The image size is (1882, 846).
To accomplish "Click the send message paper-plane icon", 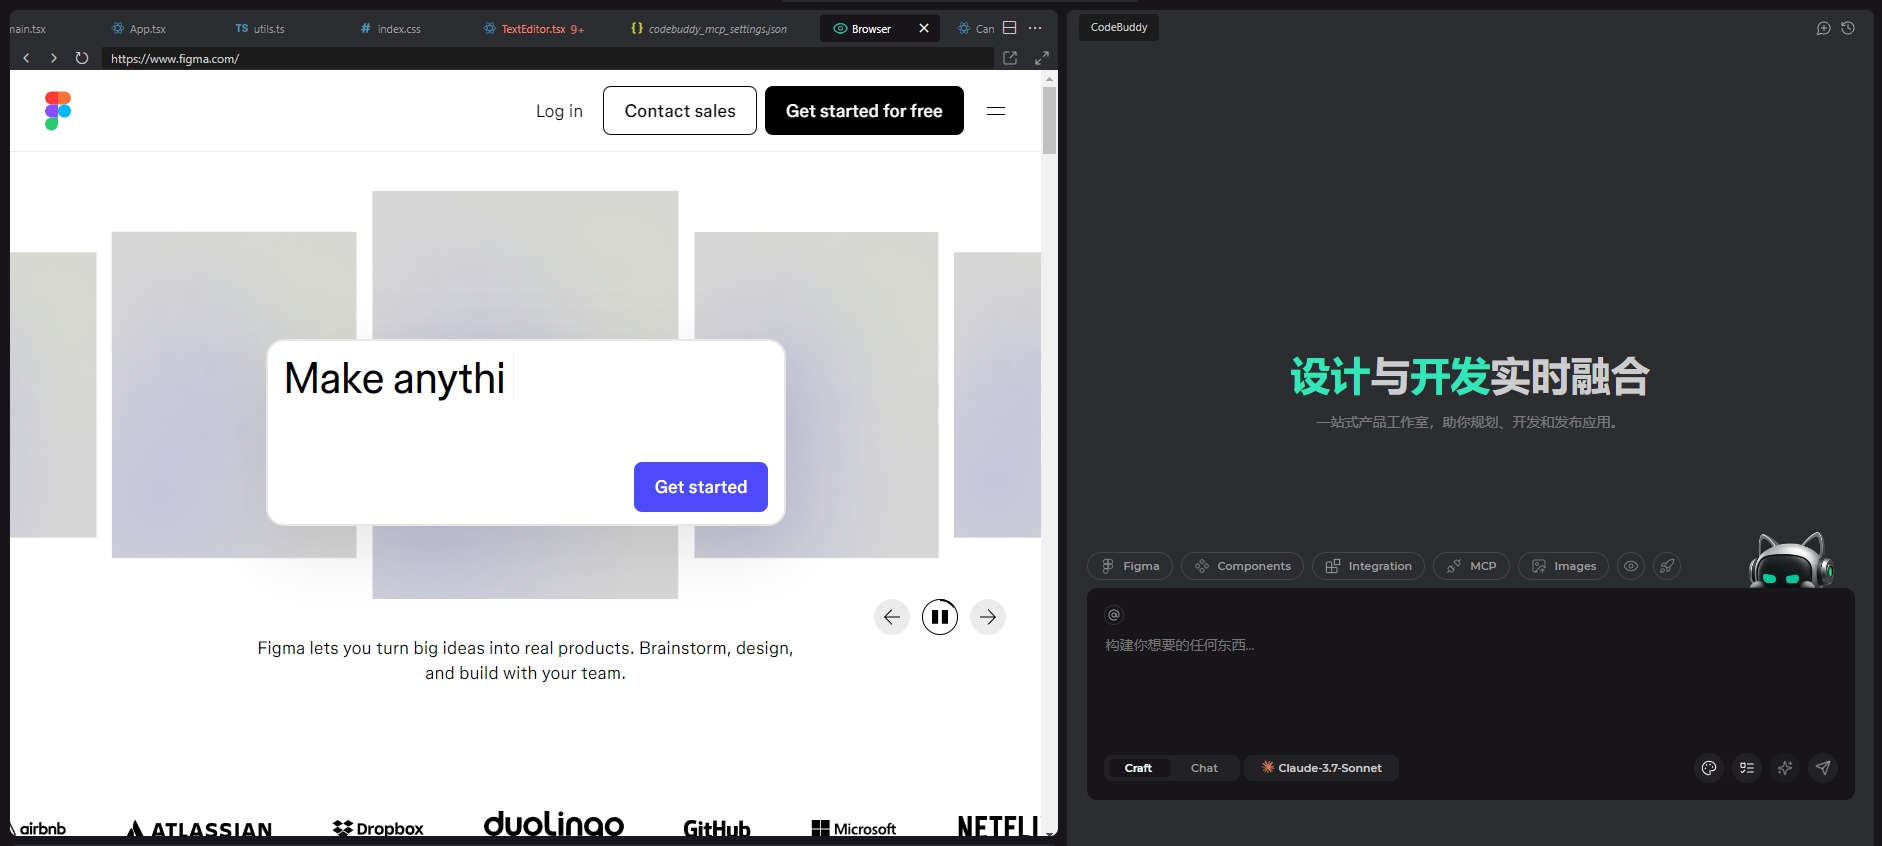I will pos(1823,768).
